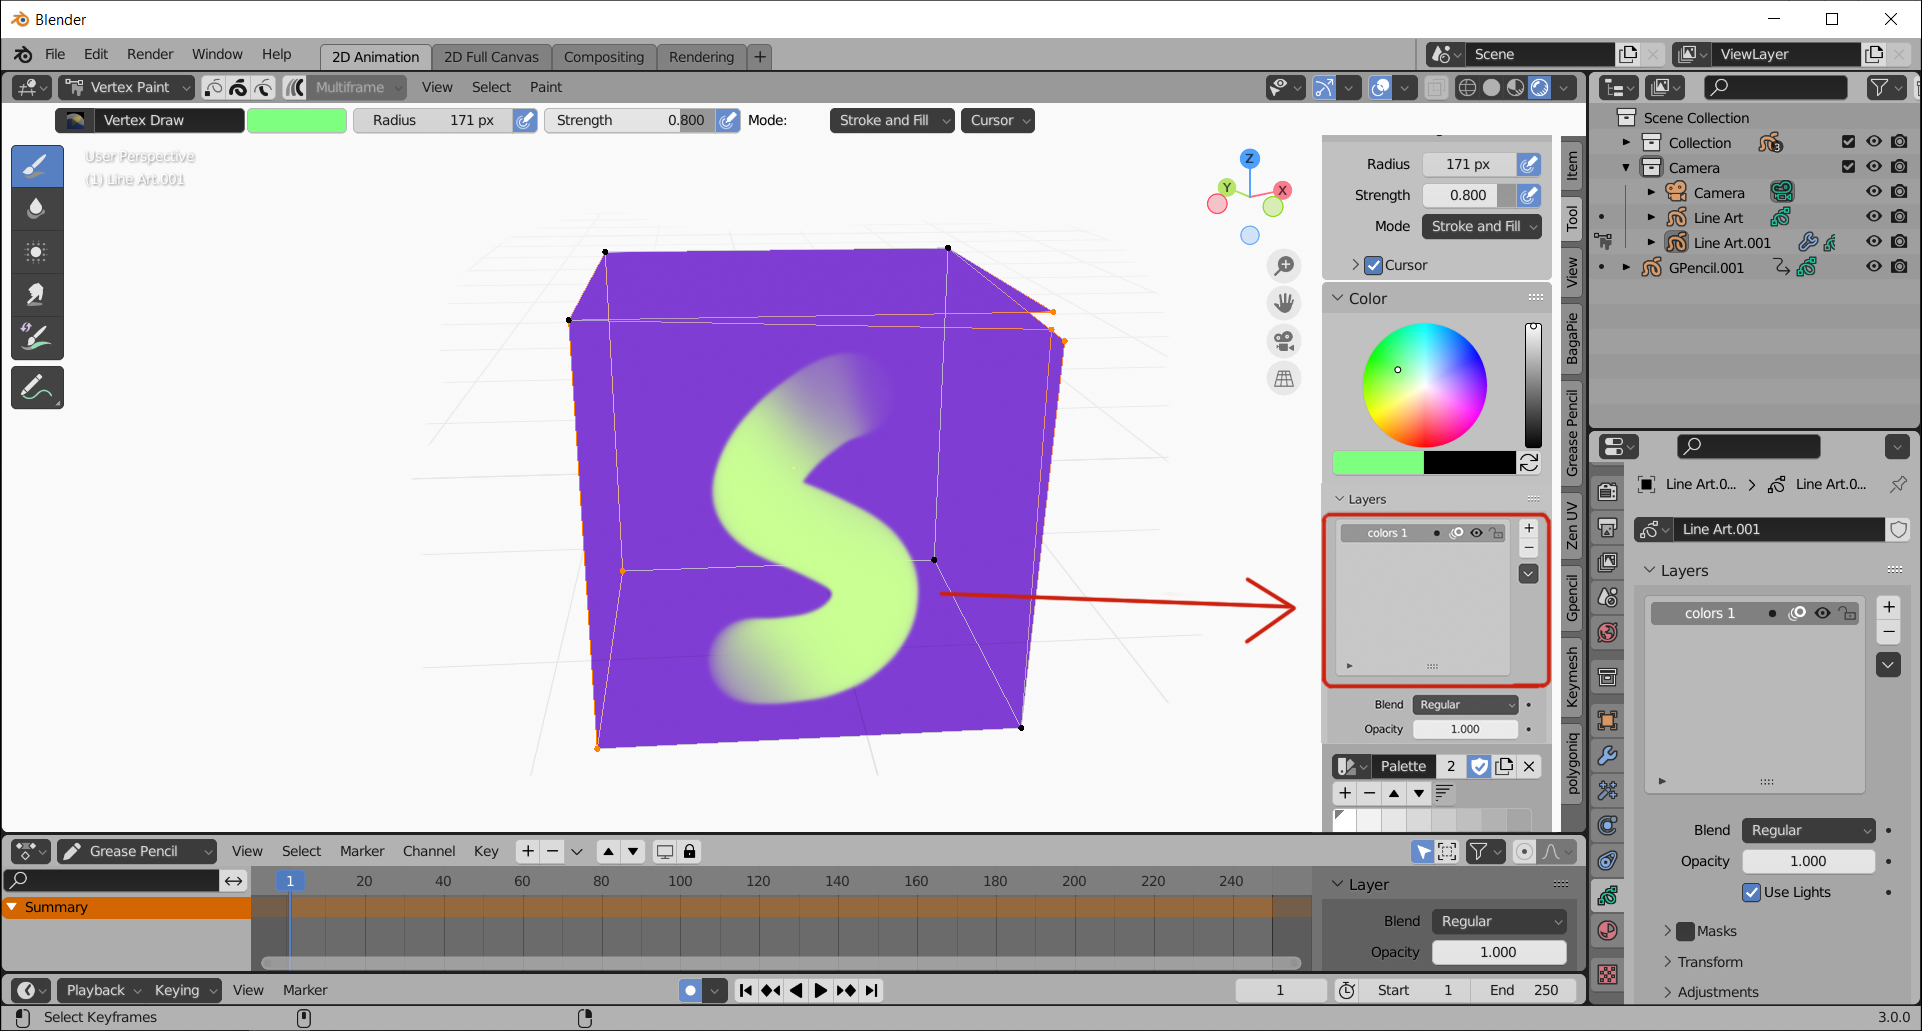
Task: Click the green brush color swatch in header
Action: [x=297, y=120]
